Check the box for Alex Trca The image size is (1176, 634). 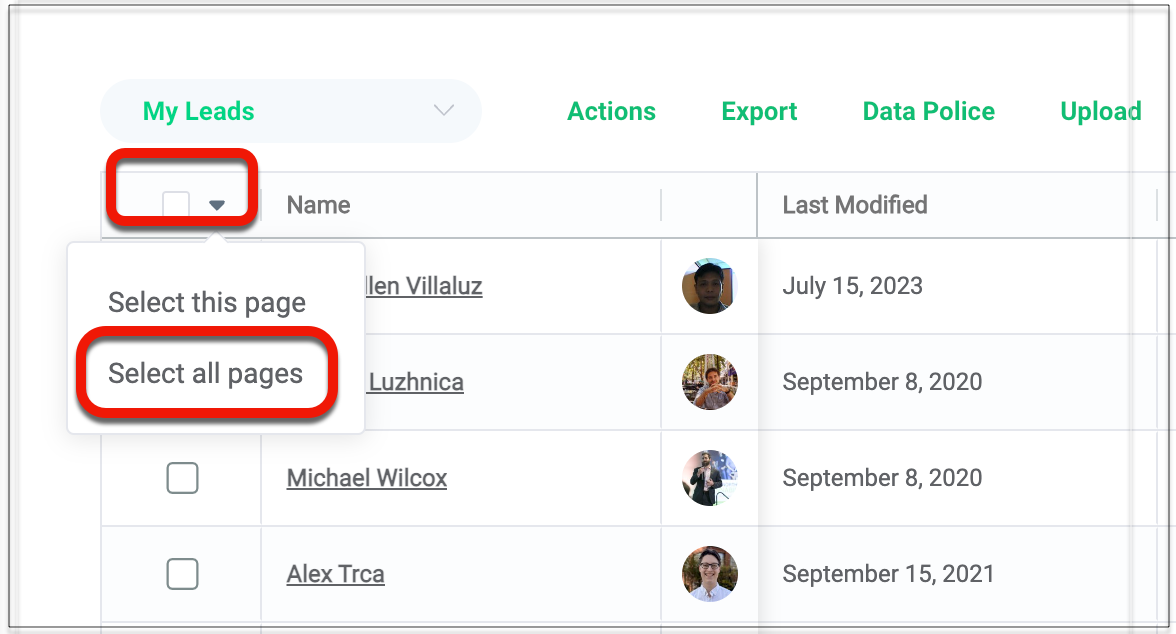(182, 574)
